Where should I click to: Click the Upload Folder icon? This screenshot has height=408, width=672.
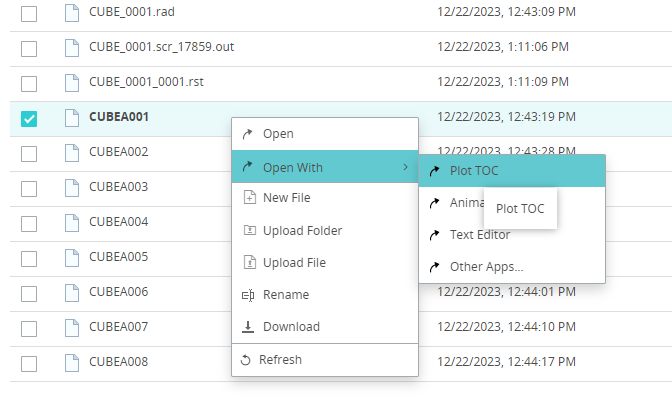coord(249,231)
